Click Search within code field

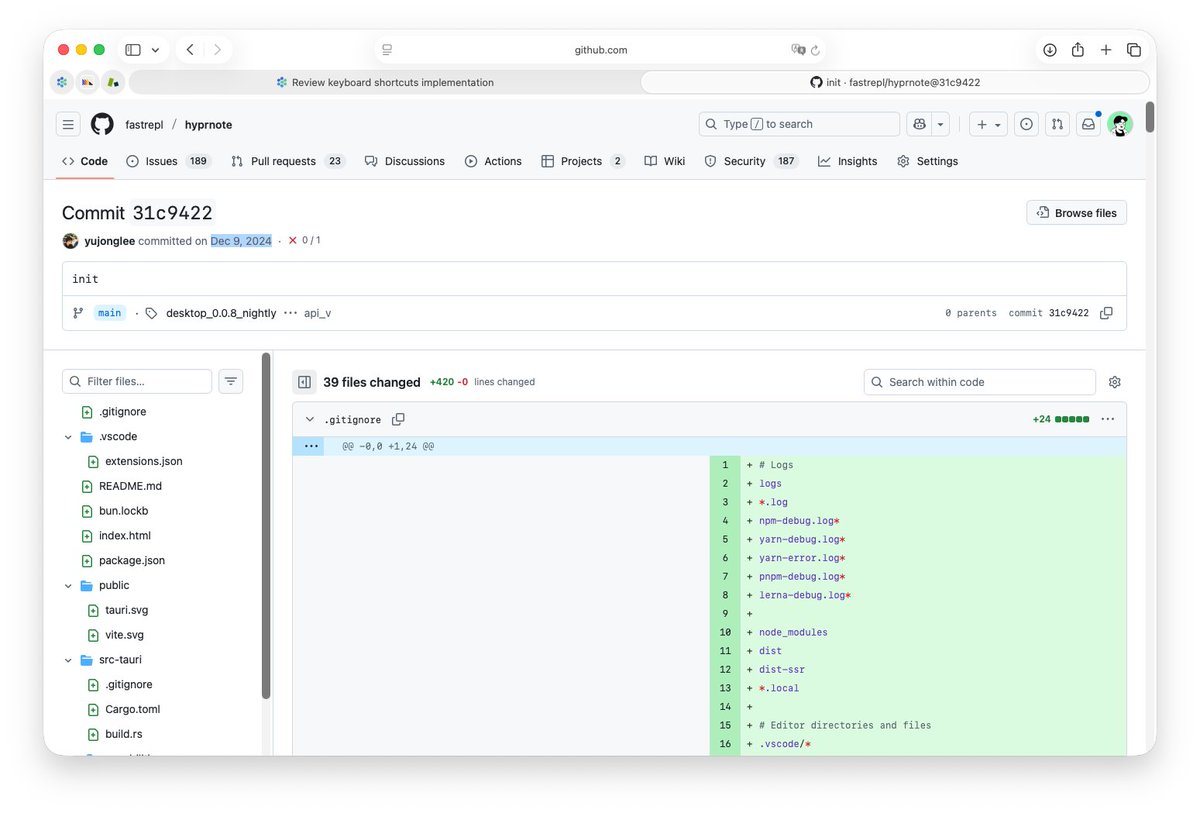980,382
